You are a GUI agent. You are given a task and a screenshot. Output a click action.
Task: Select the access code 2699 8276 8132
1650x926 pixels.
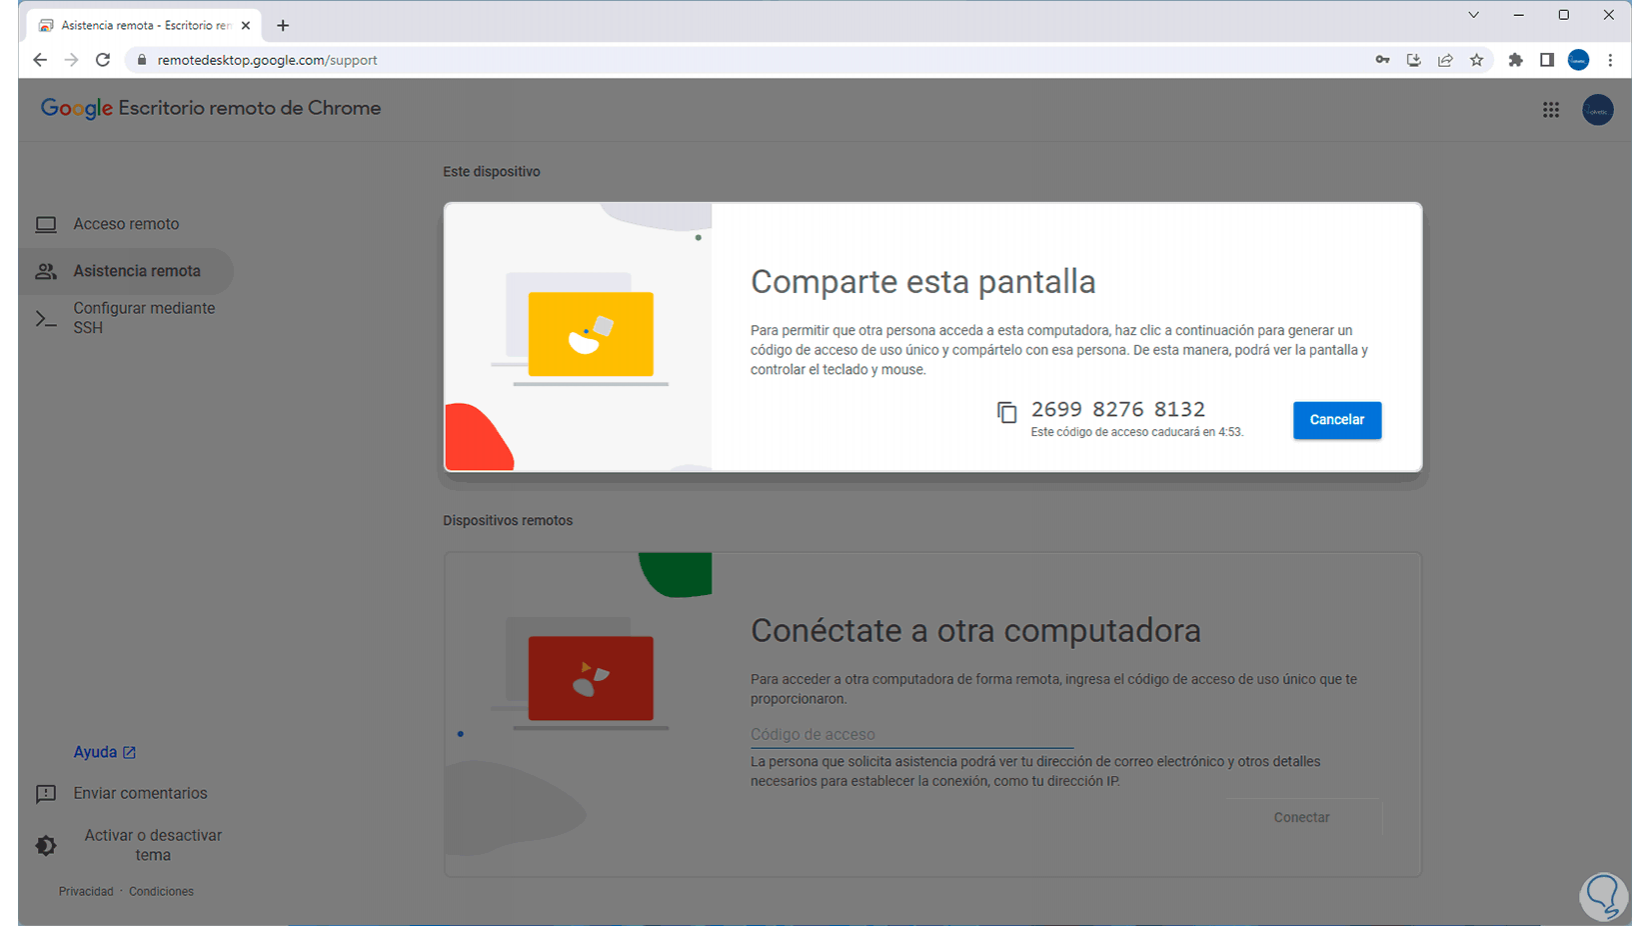tap(1118, 409)
